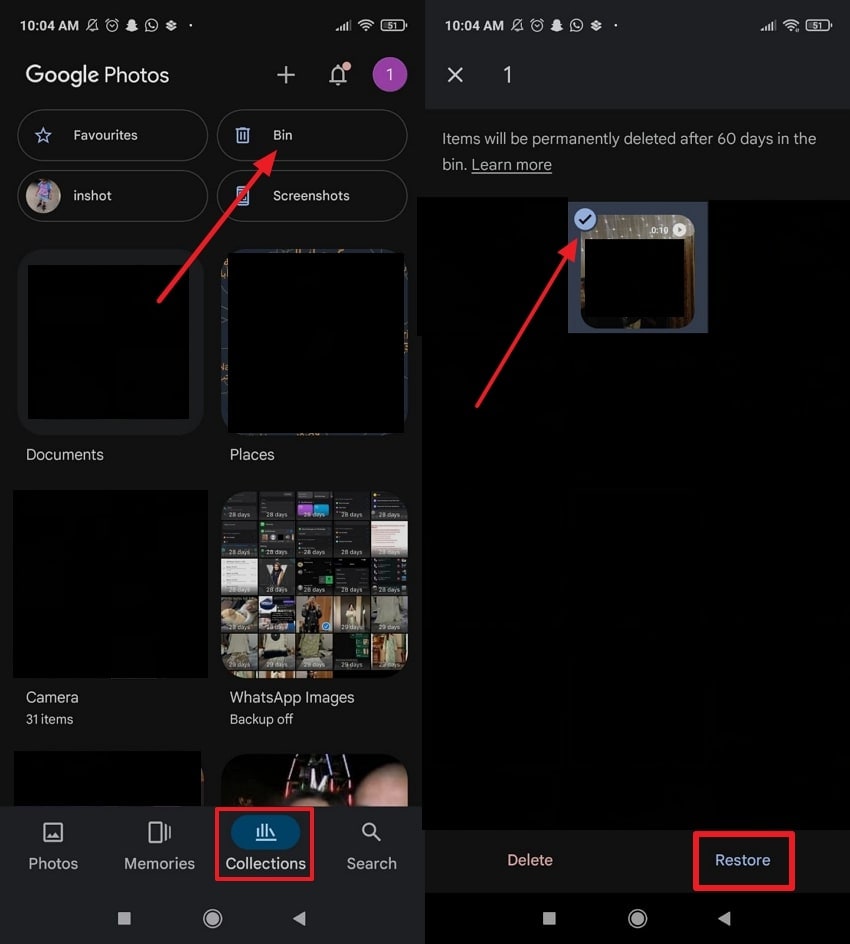Tap the Delete button in the bin
The width and height of the screenshot is (850, 944).
[x=530, y=860]
